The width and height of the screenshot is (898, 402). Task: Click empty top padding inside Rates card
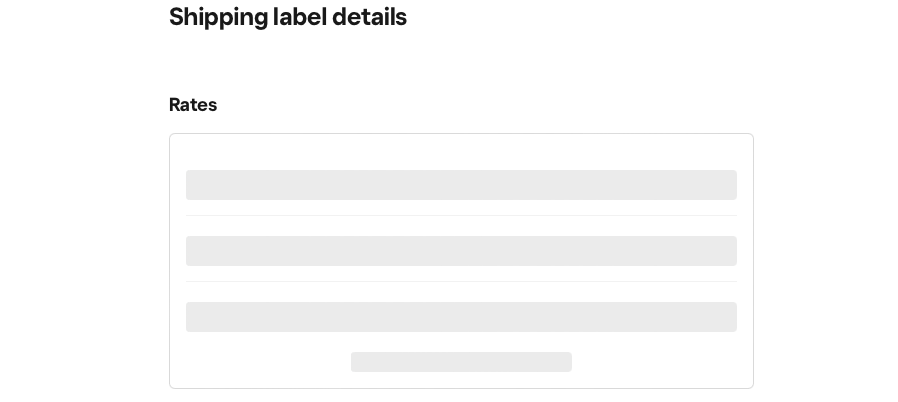click(x=461, y=151)
